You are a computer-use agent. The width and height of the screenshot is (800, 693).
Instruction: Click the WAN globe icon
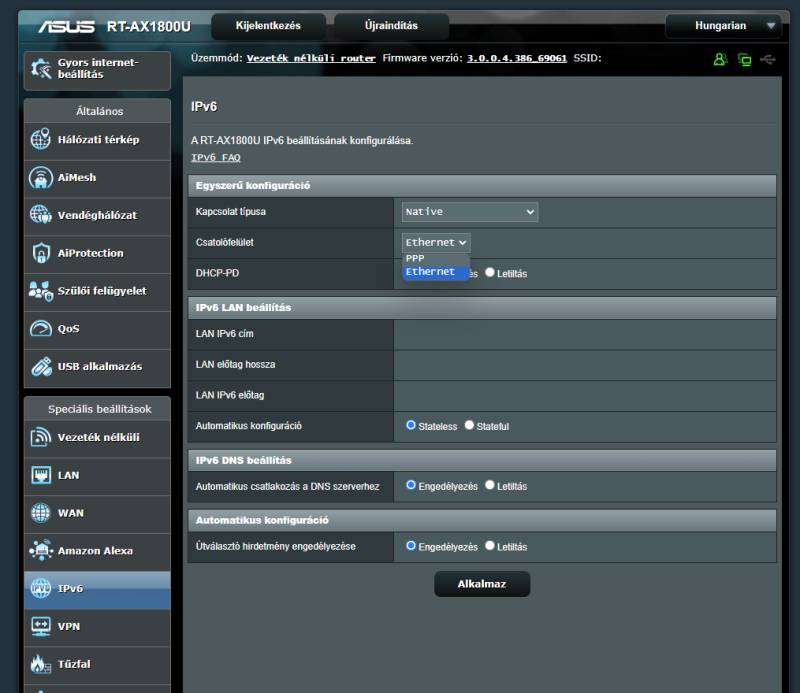(x=41, y=513)
